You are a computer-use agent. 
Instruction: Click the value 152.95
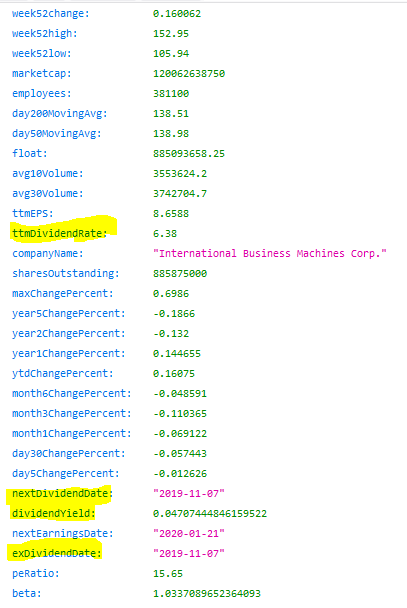tap(171, 34)
